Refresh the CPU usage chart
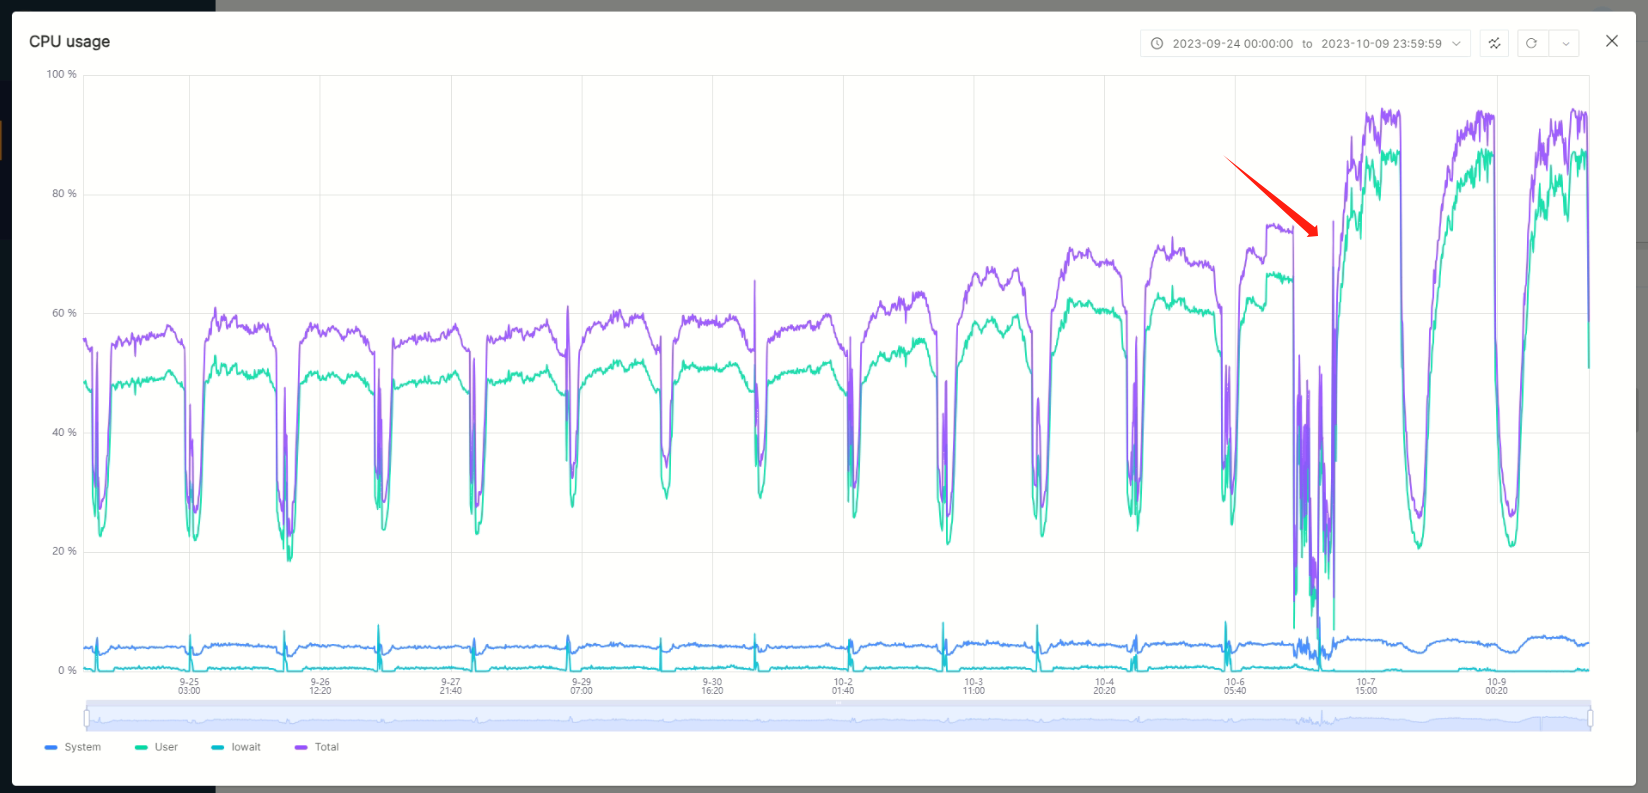 pos(1531,44)
